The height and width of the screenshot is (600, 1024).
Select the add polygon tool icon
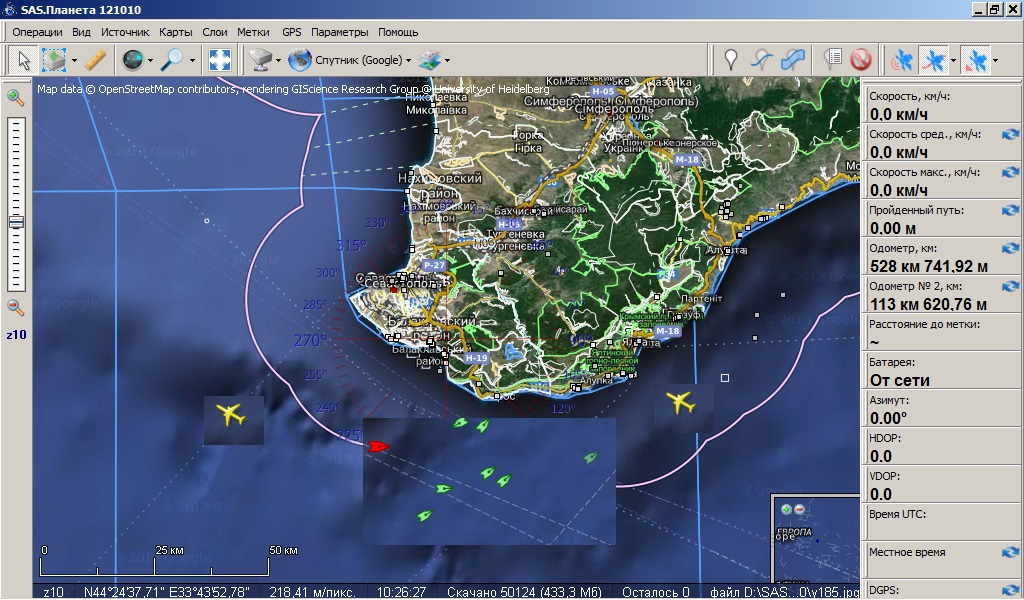(793, 60)
